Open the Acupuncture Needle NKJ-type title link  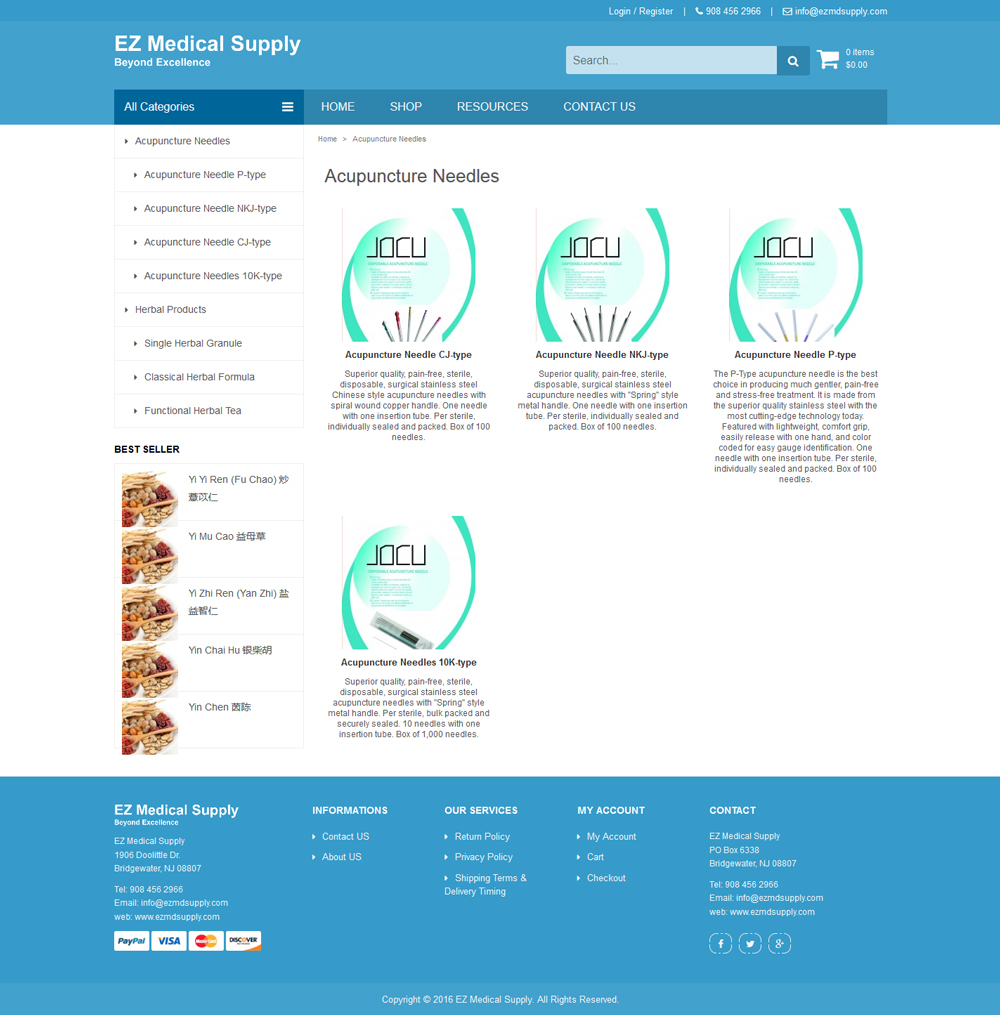coord(602,355)
